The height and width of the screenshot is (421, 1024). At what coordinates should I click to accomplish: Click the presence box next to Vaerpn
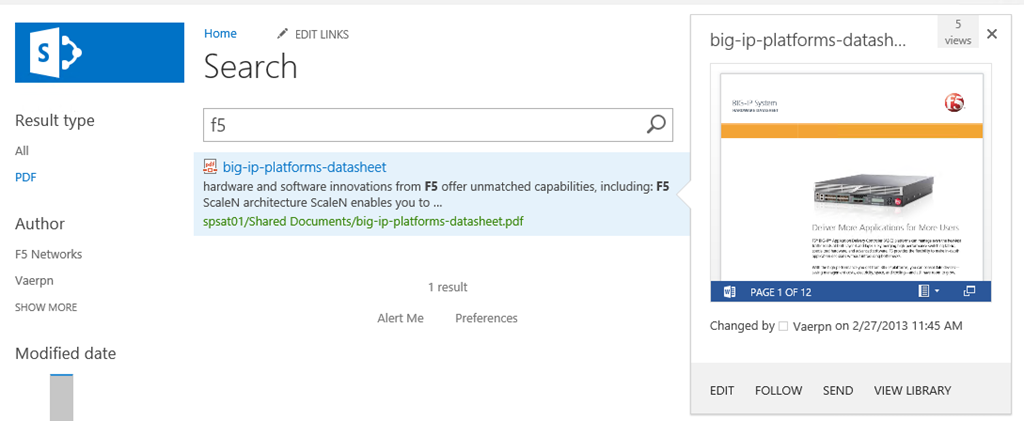[x=783, y=326]
